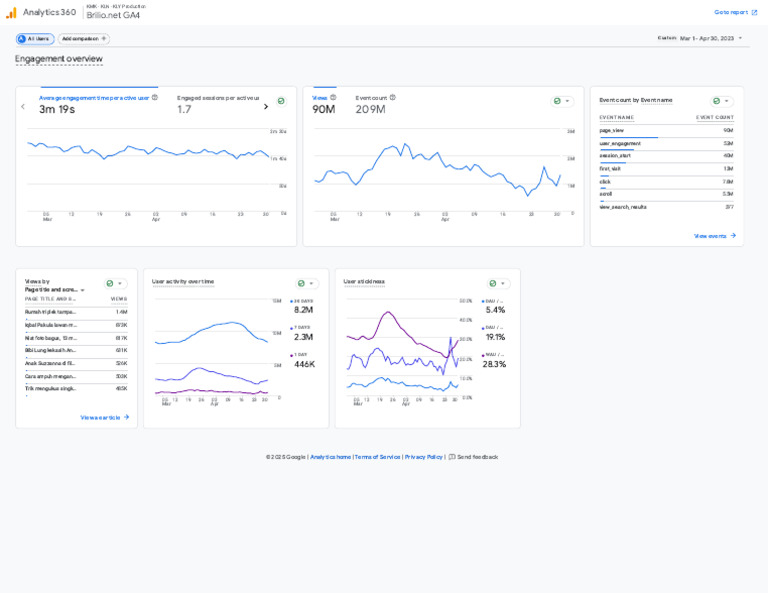Image resolution: width=768 pixels, height=593 pixels.
Task: Click the Cara ampuh page title row
Action: pos(76,377)
